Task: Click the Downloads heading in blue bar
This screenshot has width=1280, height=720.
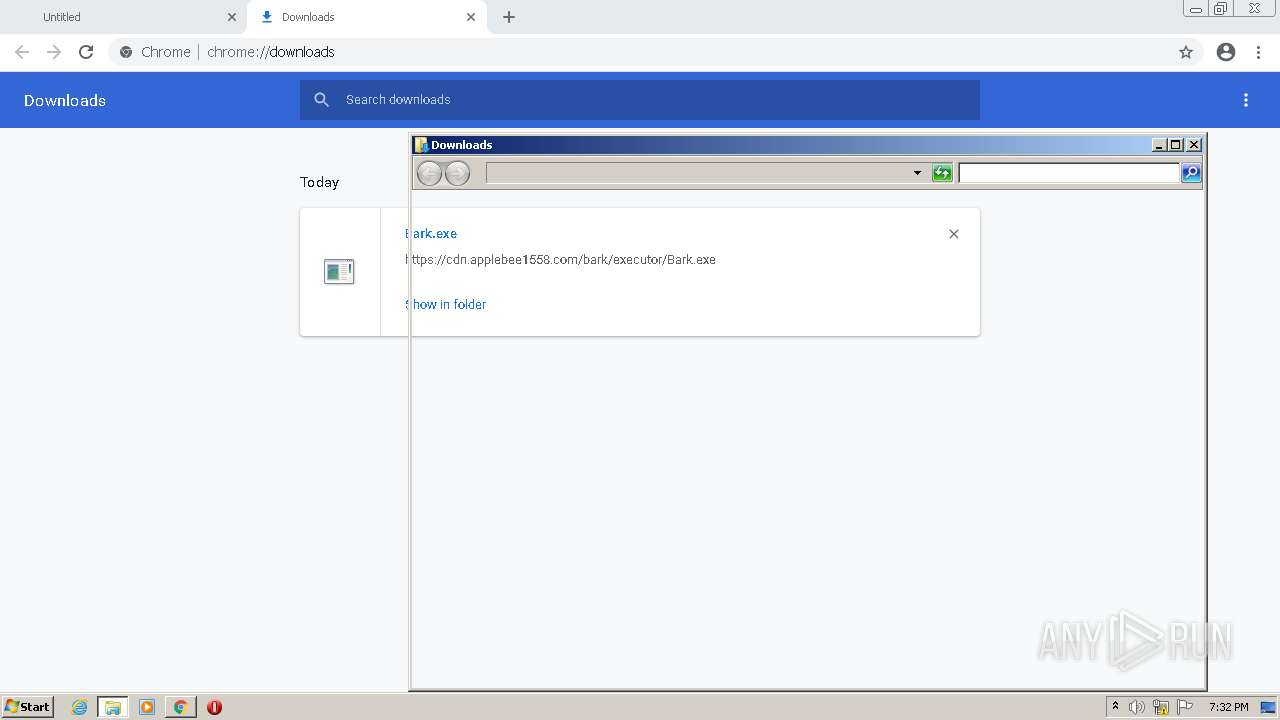Action: pos(65,100)
